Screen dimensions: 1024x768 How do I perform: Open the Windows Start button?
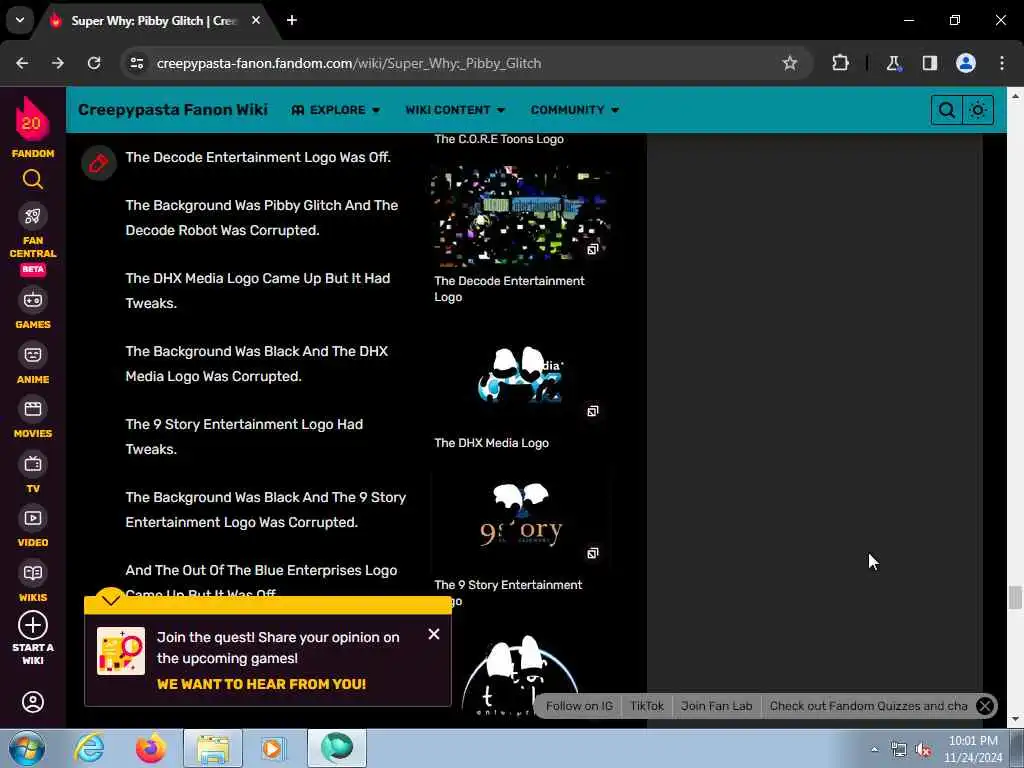(x=26, y=748)
